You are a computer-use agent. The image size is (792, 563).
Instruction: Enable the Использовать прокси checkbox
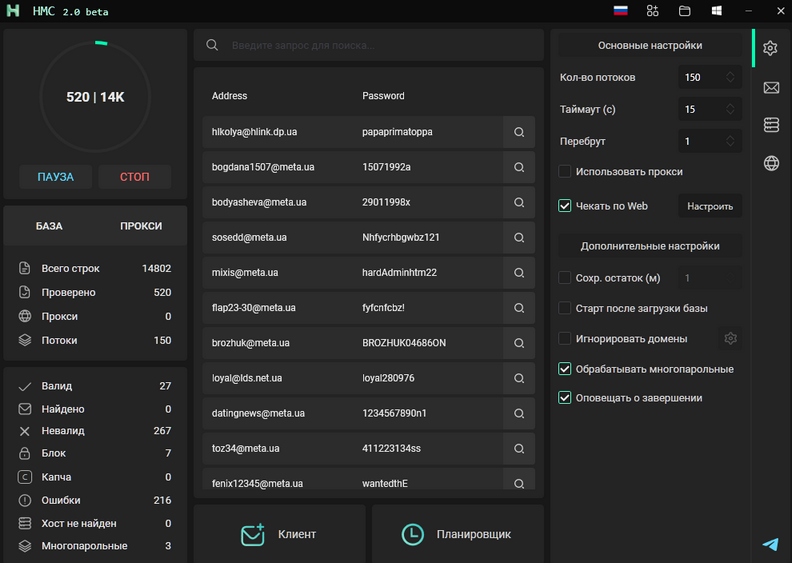(x=565, y=172)
